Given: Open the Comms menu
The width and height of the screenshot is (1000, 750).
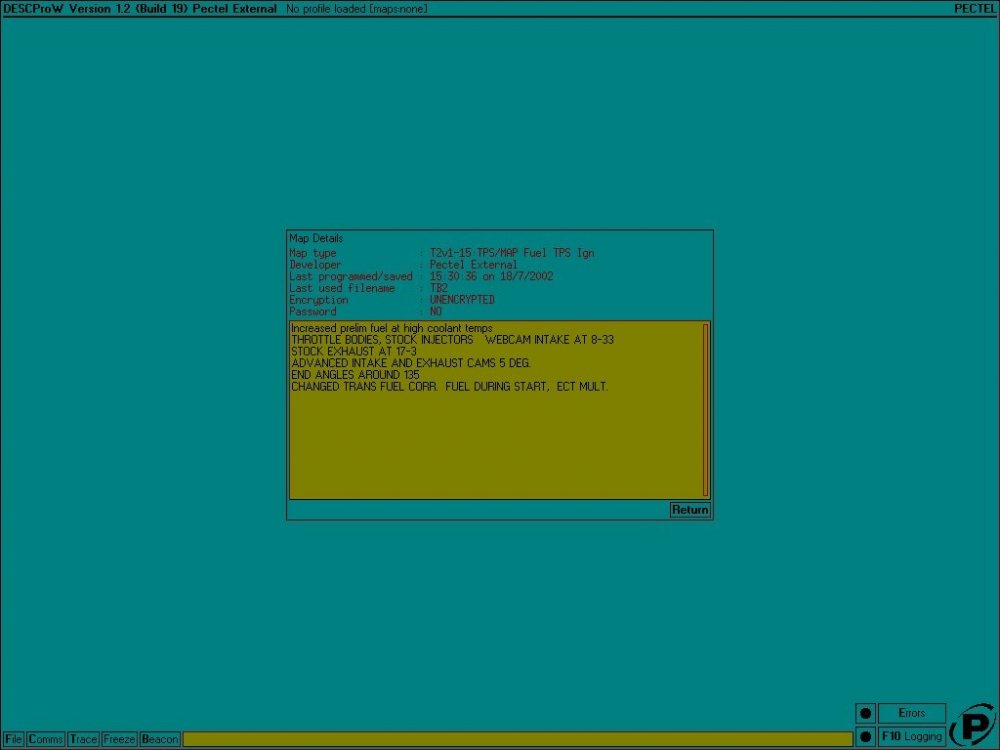Looking at the screenshot, I should (46, 739).
